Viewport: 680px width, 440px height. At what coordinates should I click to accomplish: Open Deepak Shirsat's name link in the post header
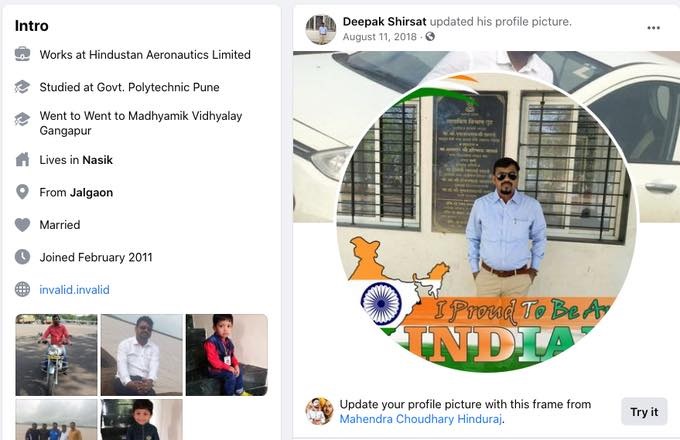tap(384, 21)
